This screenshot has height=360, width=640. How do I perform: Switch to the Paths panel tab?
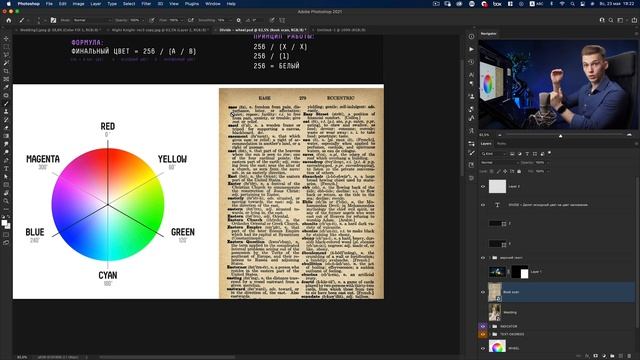pos(501,144)
